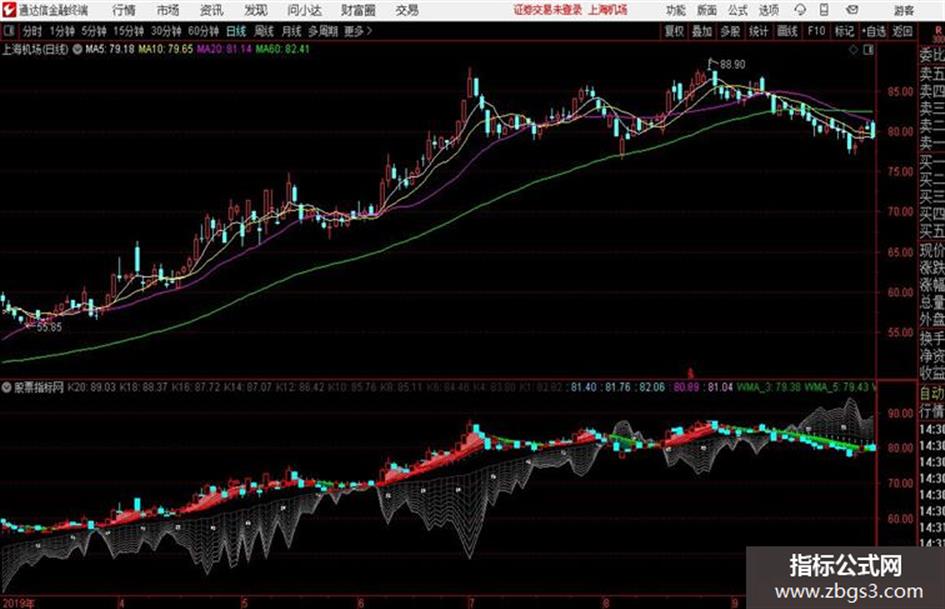Toggle the left panel icon beside 分时

pyautogui.click(x=8, y=31)
